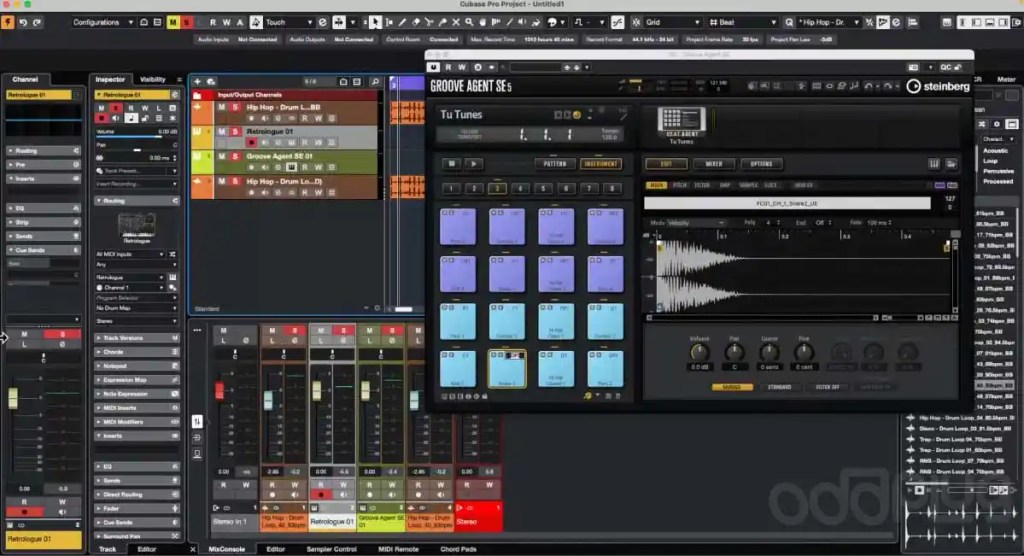Image resolution: width=1024 pixels, height=556 pixels.
Task: Select the Range Selection tool
Action: tap(389, 22)
